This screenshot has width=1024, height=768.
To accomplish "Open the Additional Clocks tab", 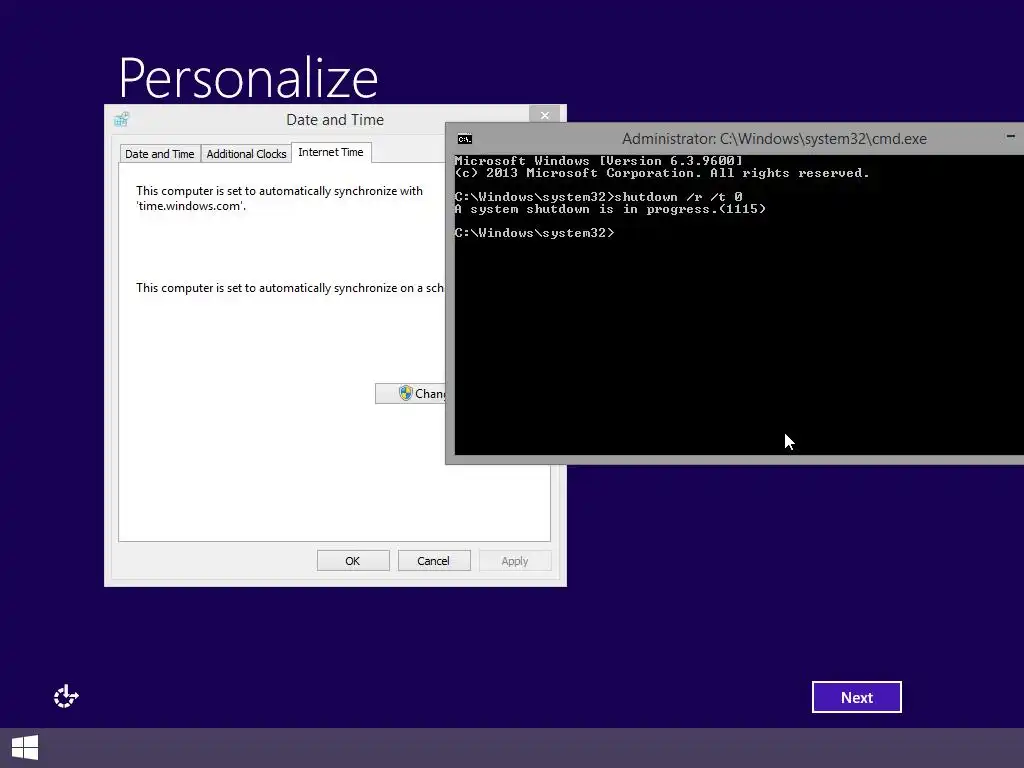I will (246, 154).
